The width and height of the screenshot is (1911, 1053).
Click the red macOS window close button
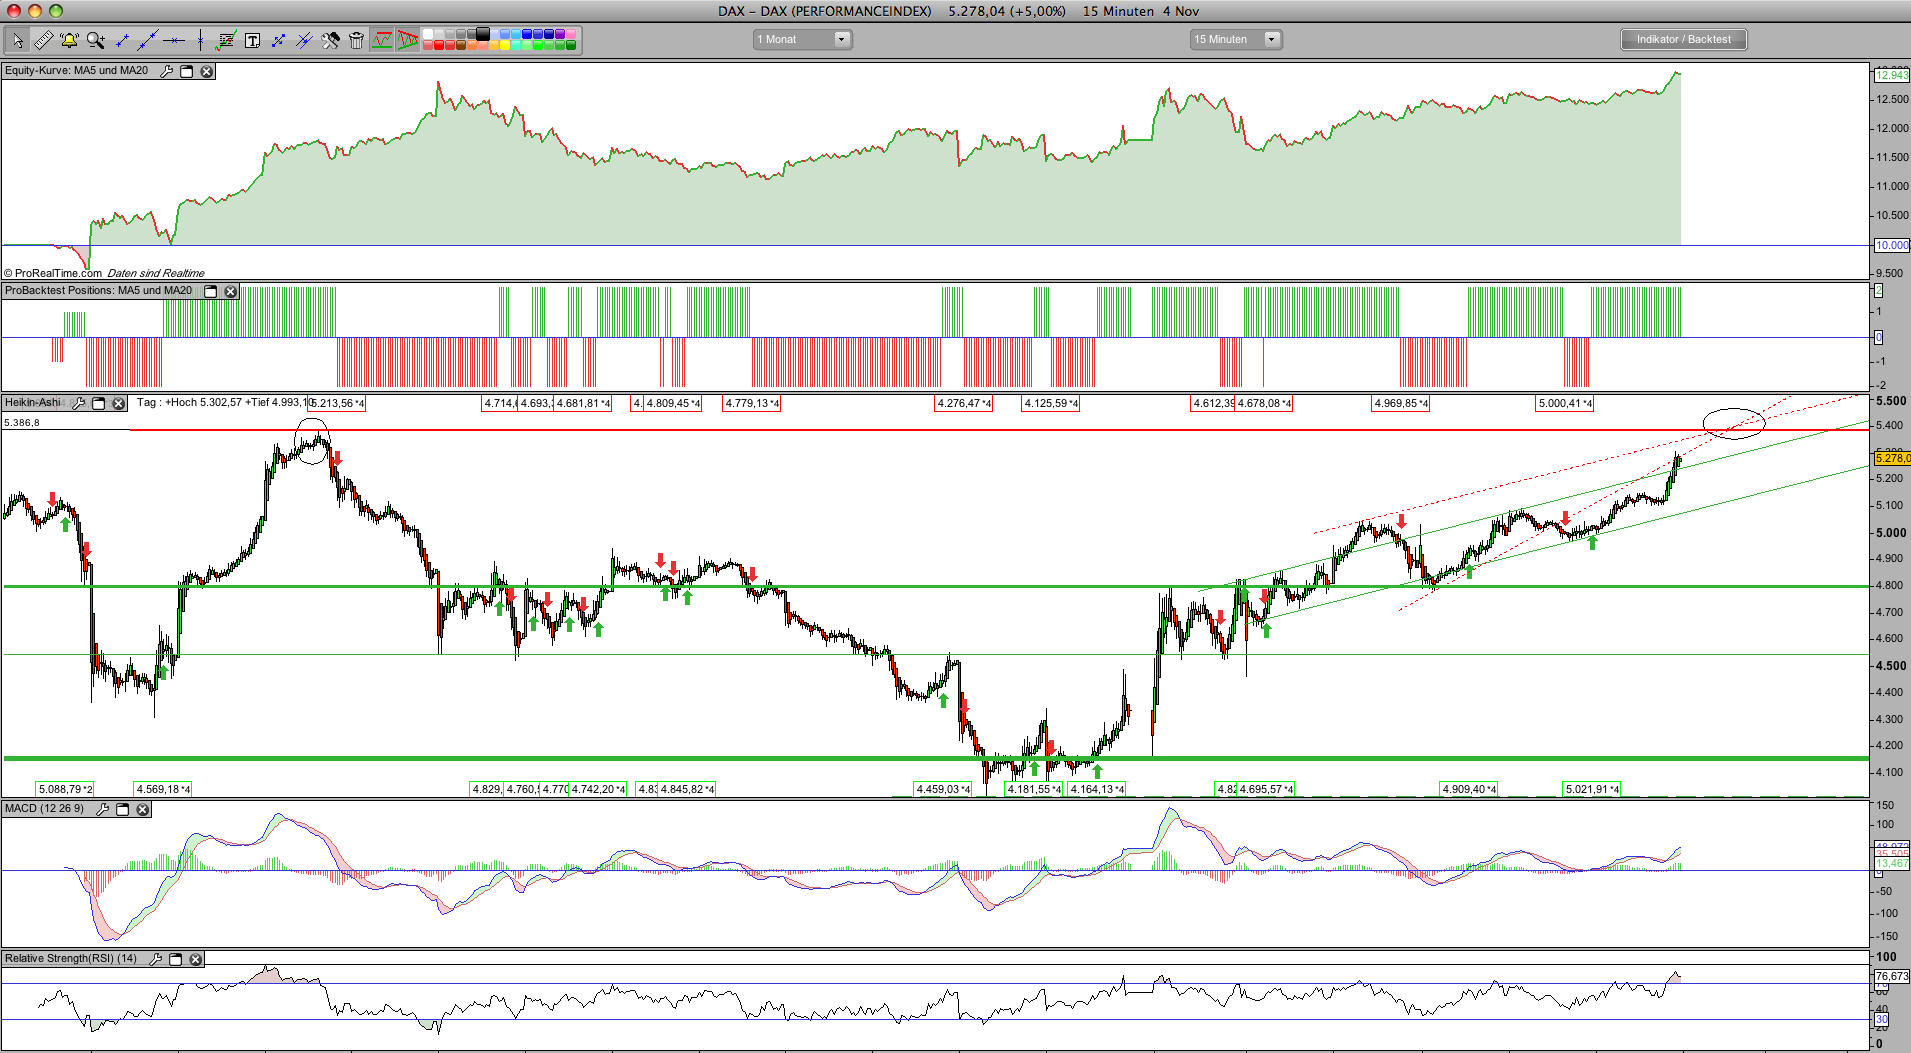click(14, 11)
